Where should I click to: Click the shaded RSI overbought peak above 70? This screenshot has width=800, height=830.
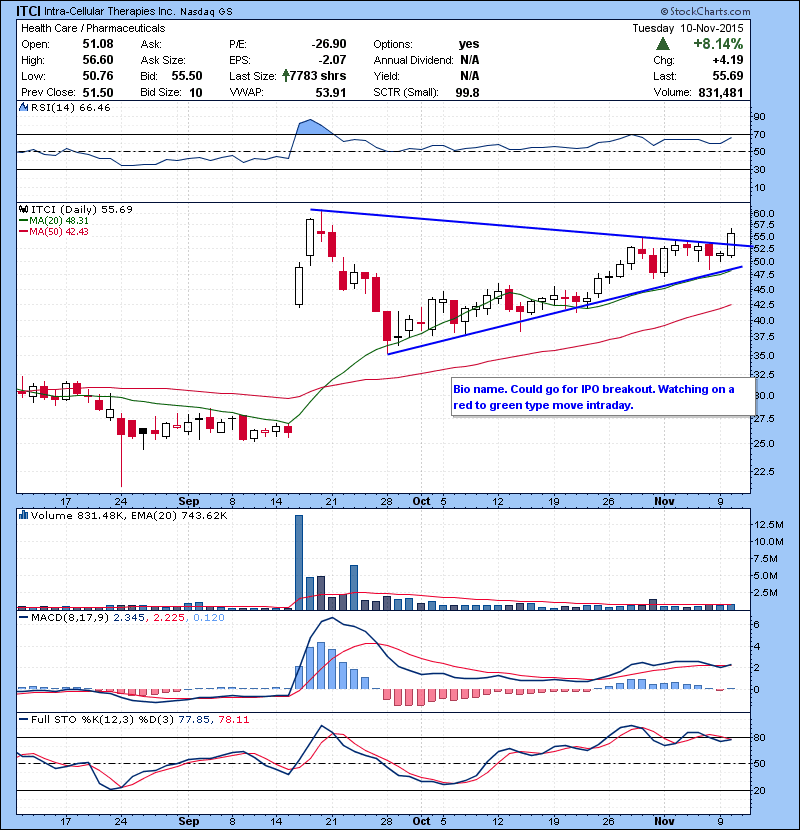[x=312, y=127]
